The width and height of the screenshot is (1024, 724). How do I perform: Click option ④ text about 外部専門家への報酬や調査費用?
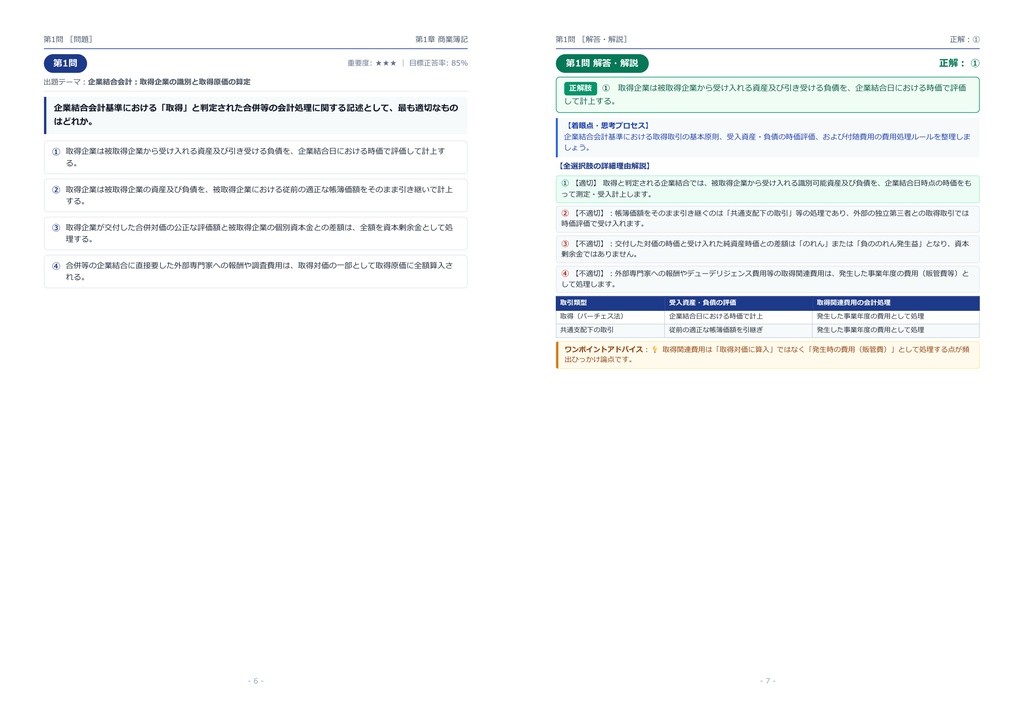(259, 271)
